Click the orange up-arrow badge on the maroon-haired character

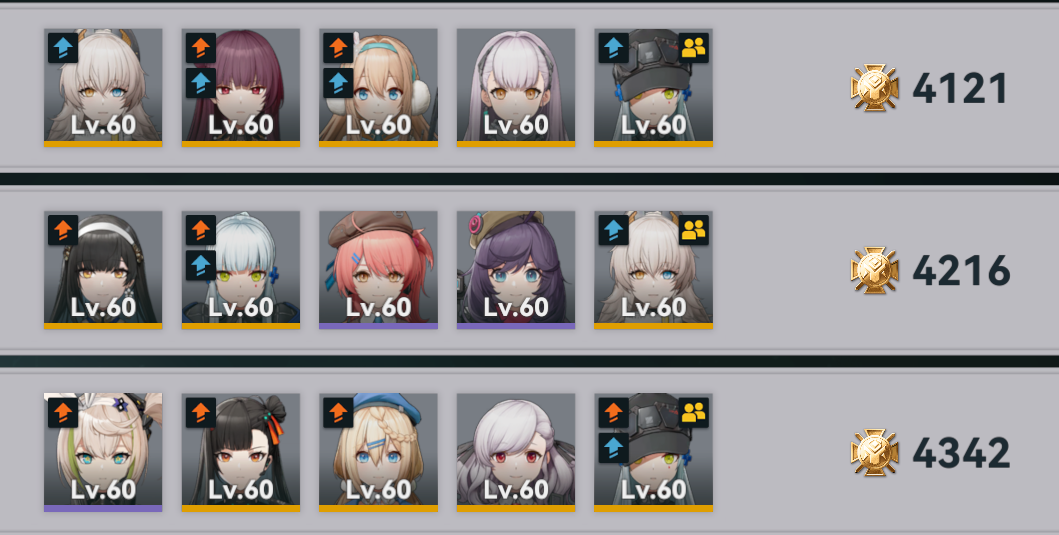[x=201, y=48]
